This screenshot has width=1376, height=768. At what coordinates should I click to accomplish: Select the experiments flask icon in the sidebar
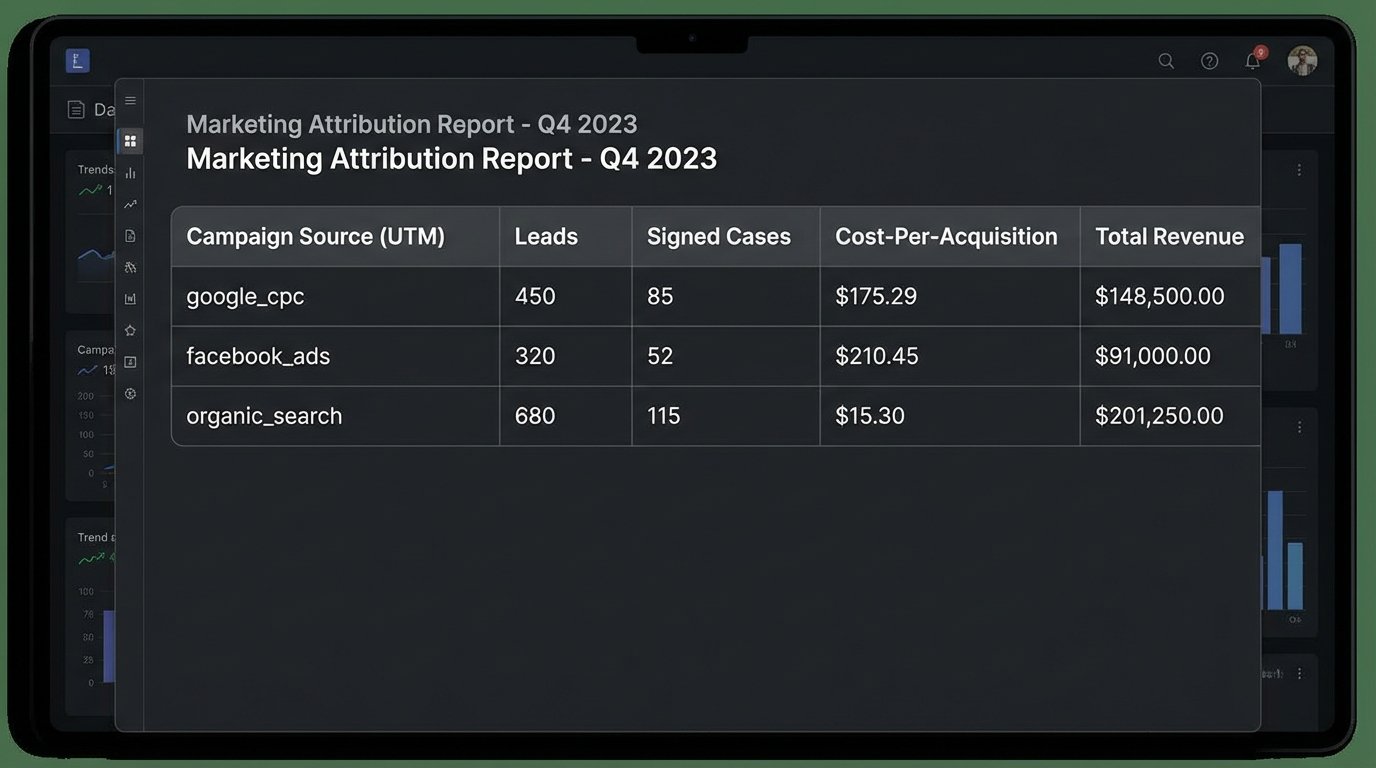(130, 266)
